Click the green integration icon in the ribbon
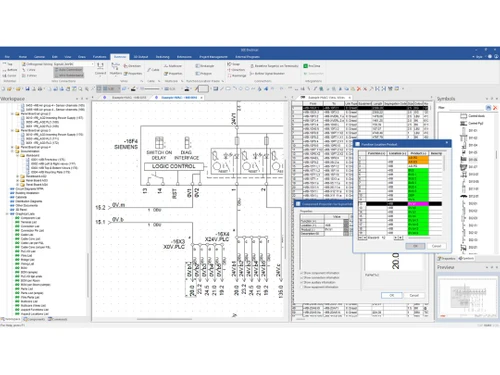 pyautogui.click(x=305, y=66)
